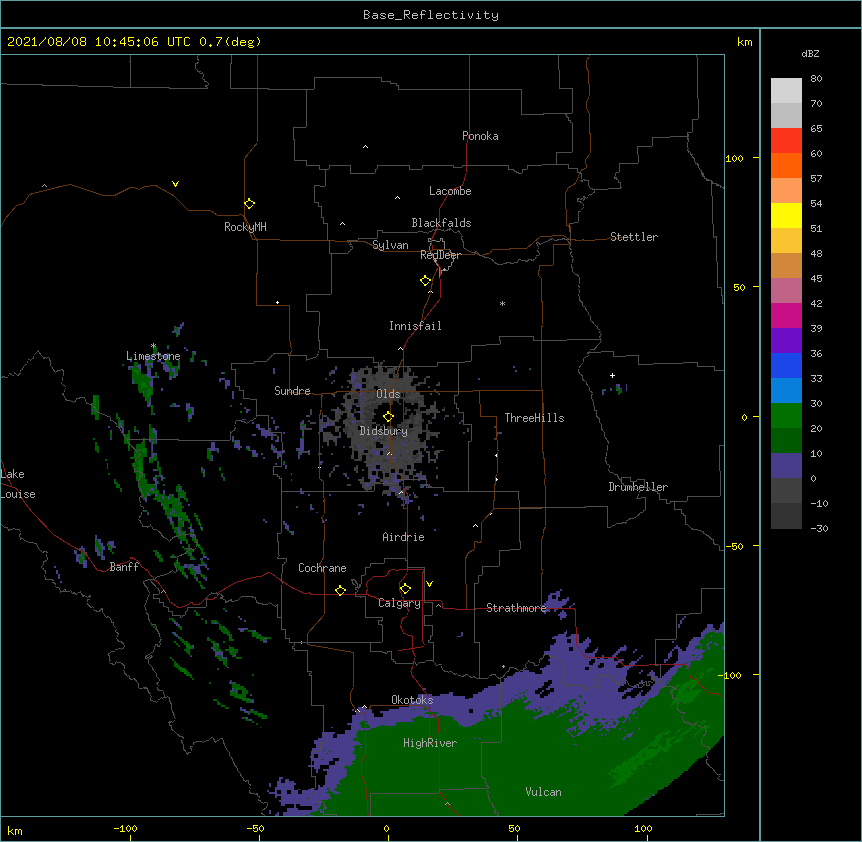Click the Banff town label
Viewport: 862px width, 842px height.
(124, 567)
